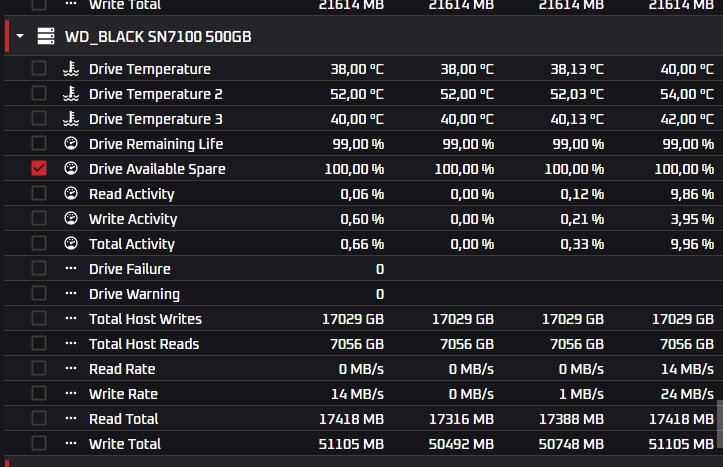Image resolution: width=723 pixels, height=467 pixels.
Task: Select the Drive Temperature label
Action: 150,69
